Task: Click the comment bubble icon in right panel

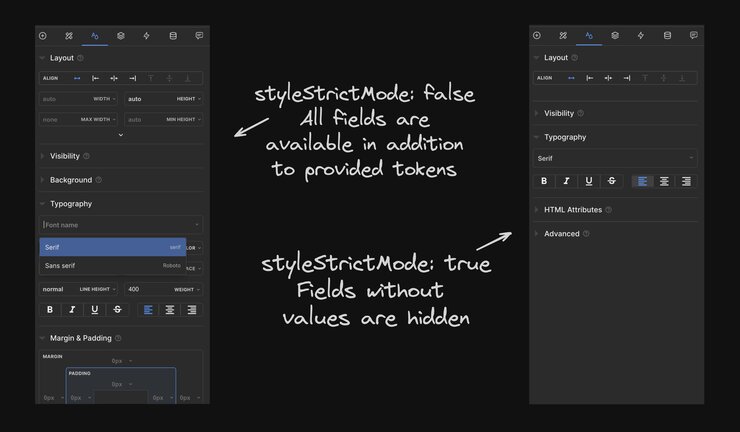Action: (x=693, y=35)
